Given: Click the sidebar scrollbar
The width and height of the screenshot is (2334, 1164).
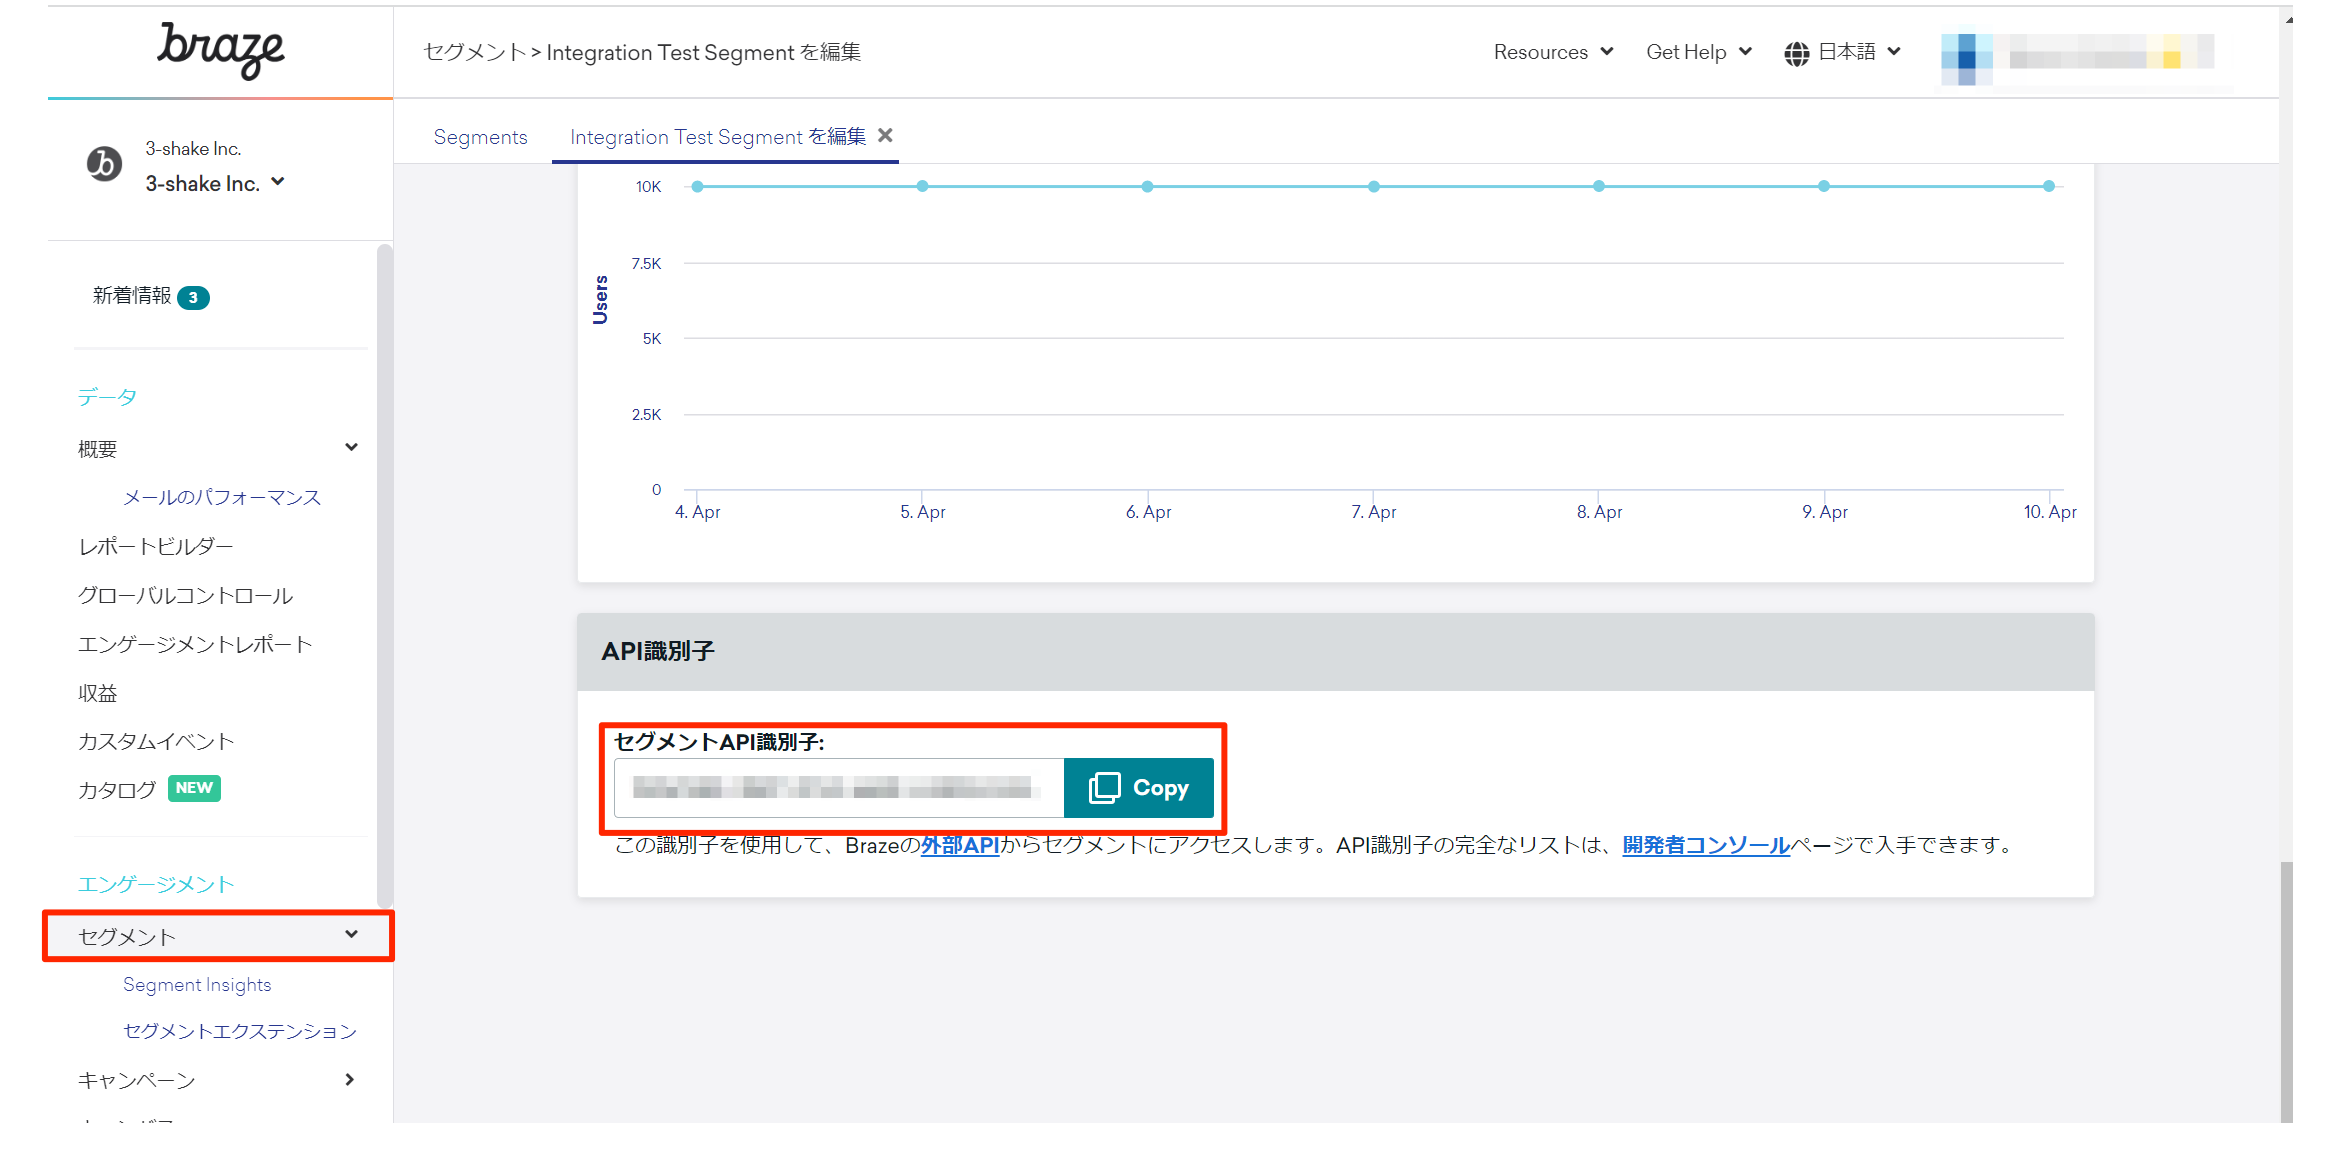Looking at the screenshot, I should coord(384,575).
